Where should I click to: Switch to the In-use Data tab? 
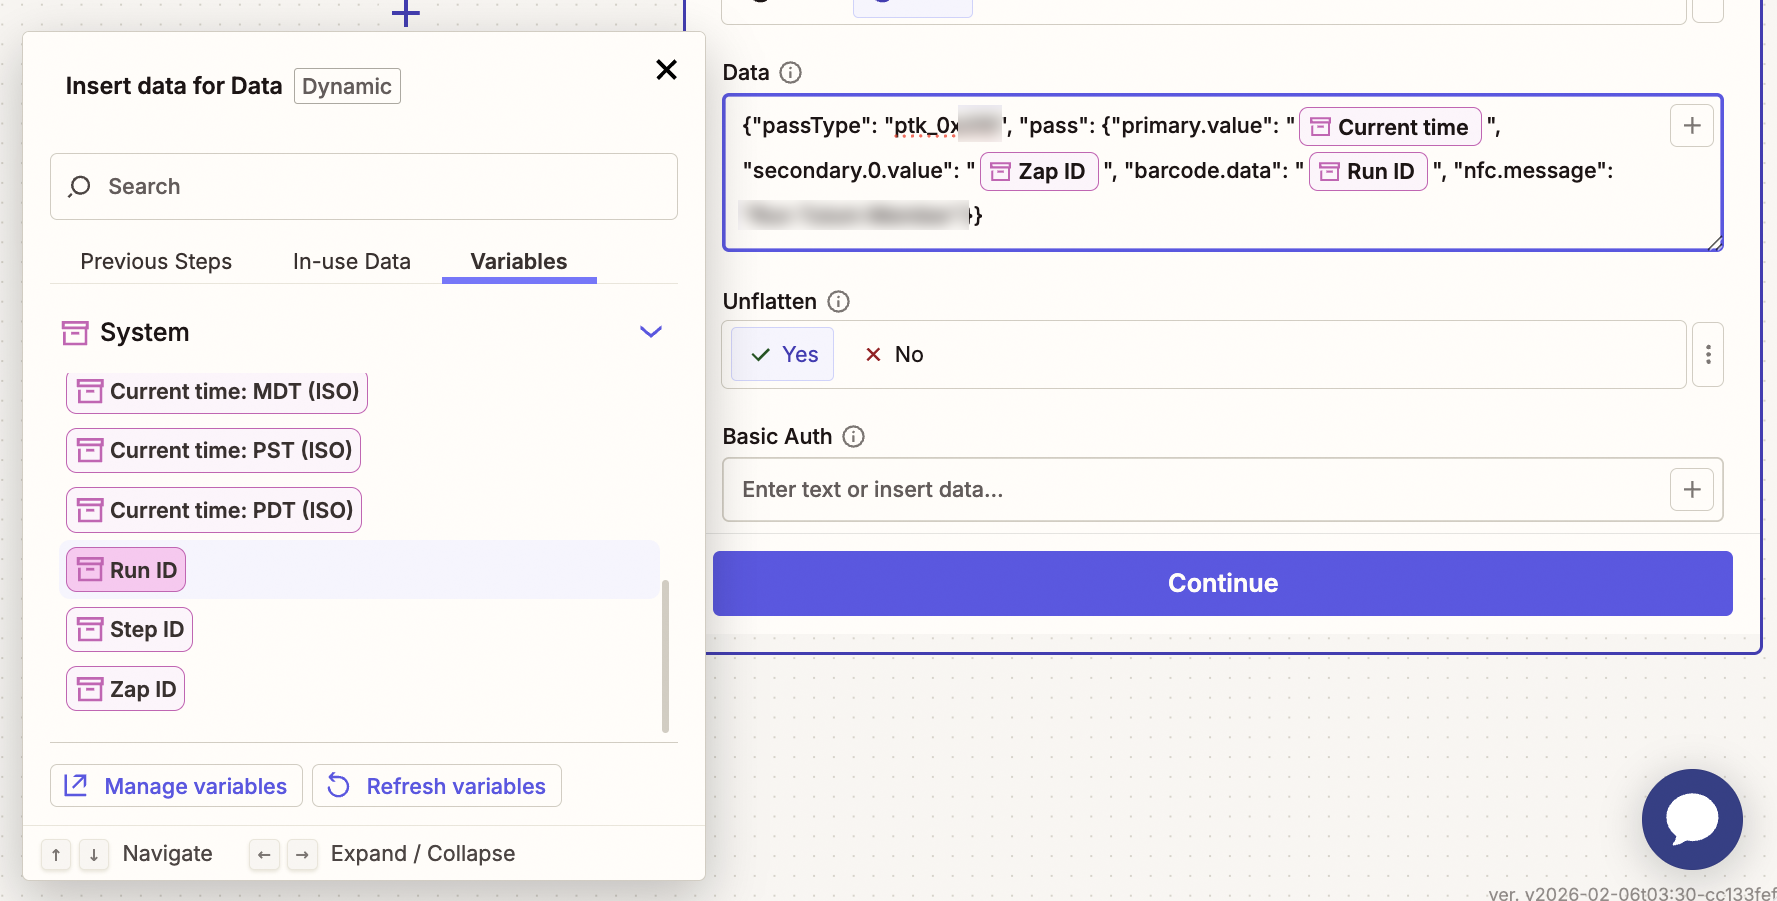(x=351, y=261)
